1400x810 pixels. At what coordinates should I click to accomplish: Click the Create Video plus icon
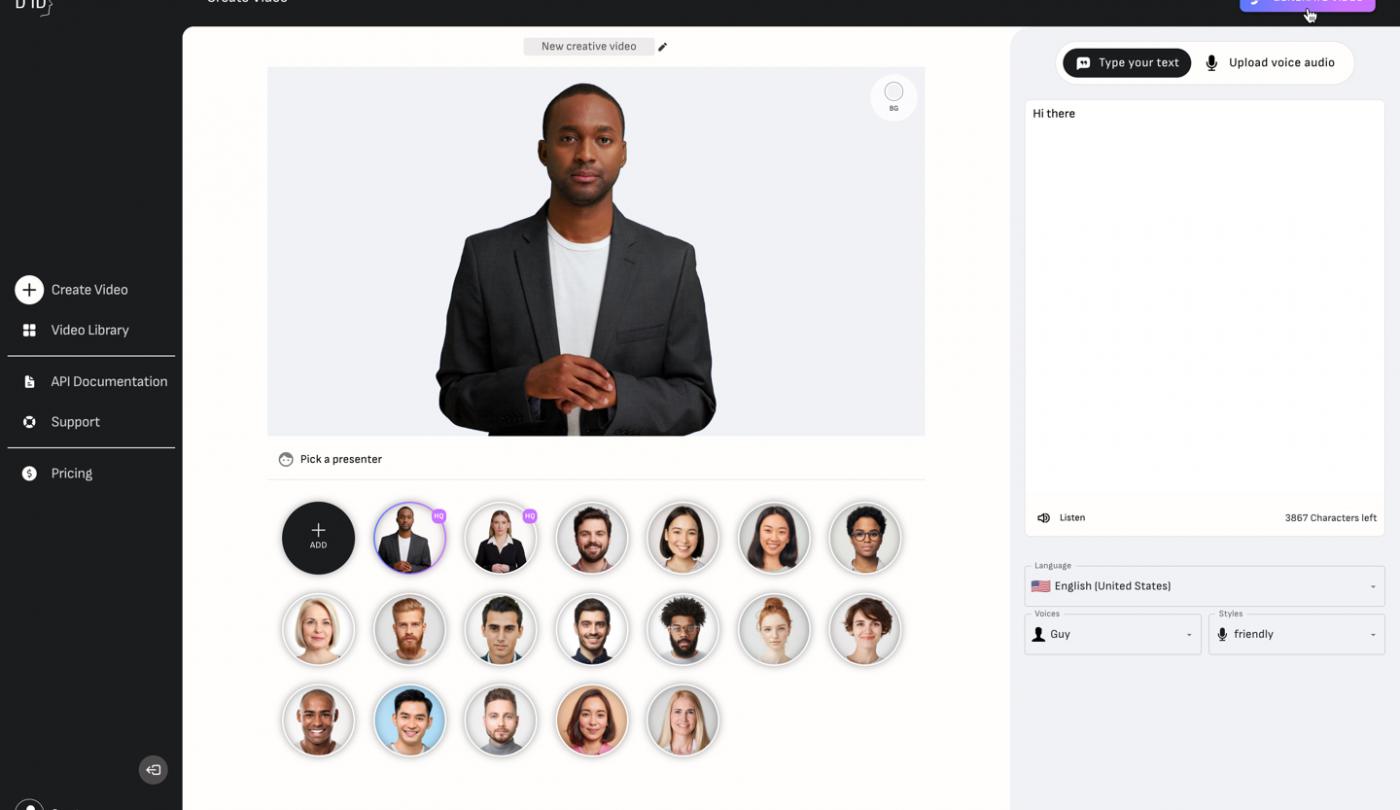(29, 290)
